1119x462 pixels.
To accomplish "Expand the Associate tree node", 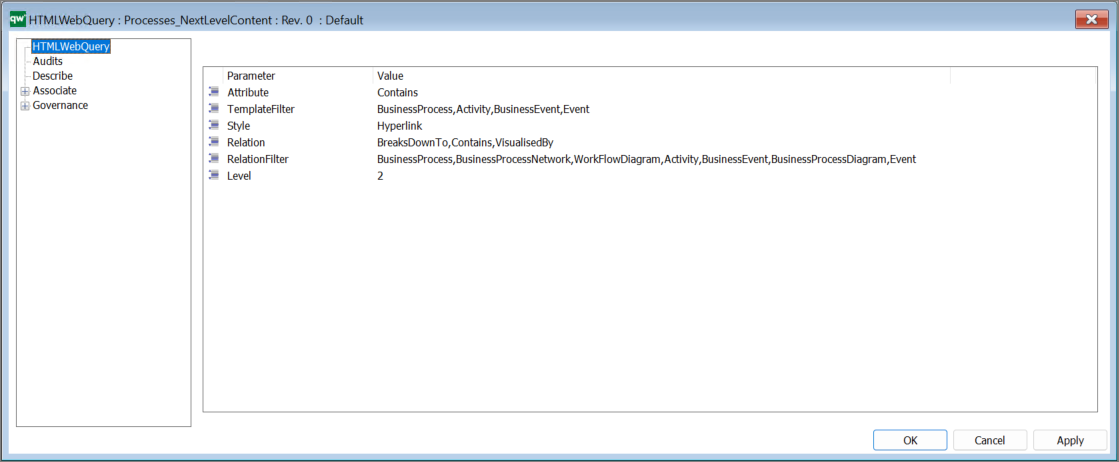I will 25,91.
